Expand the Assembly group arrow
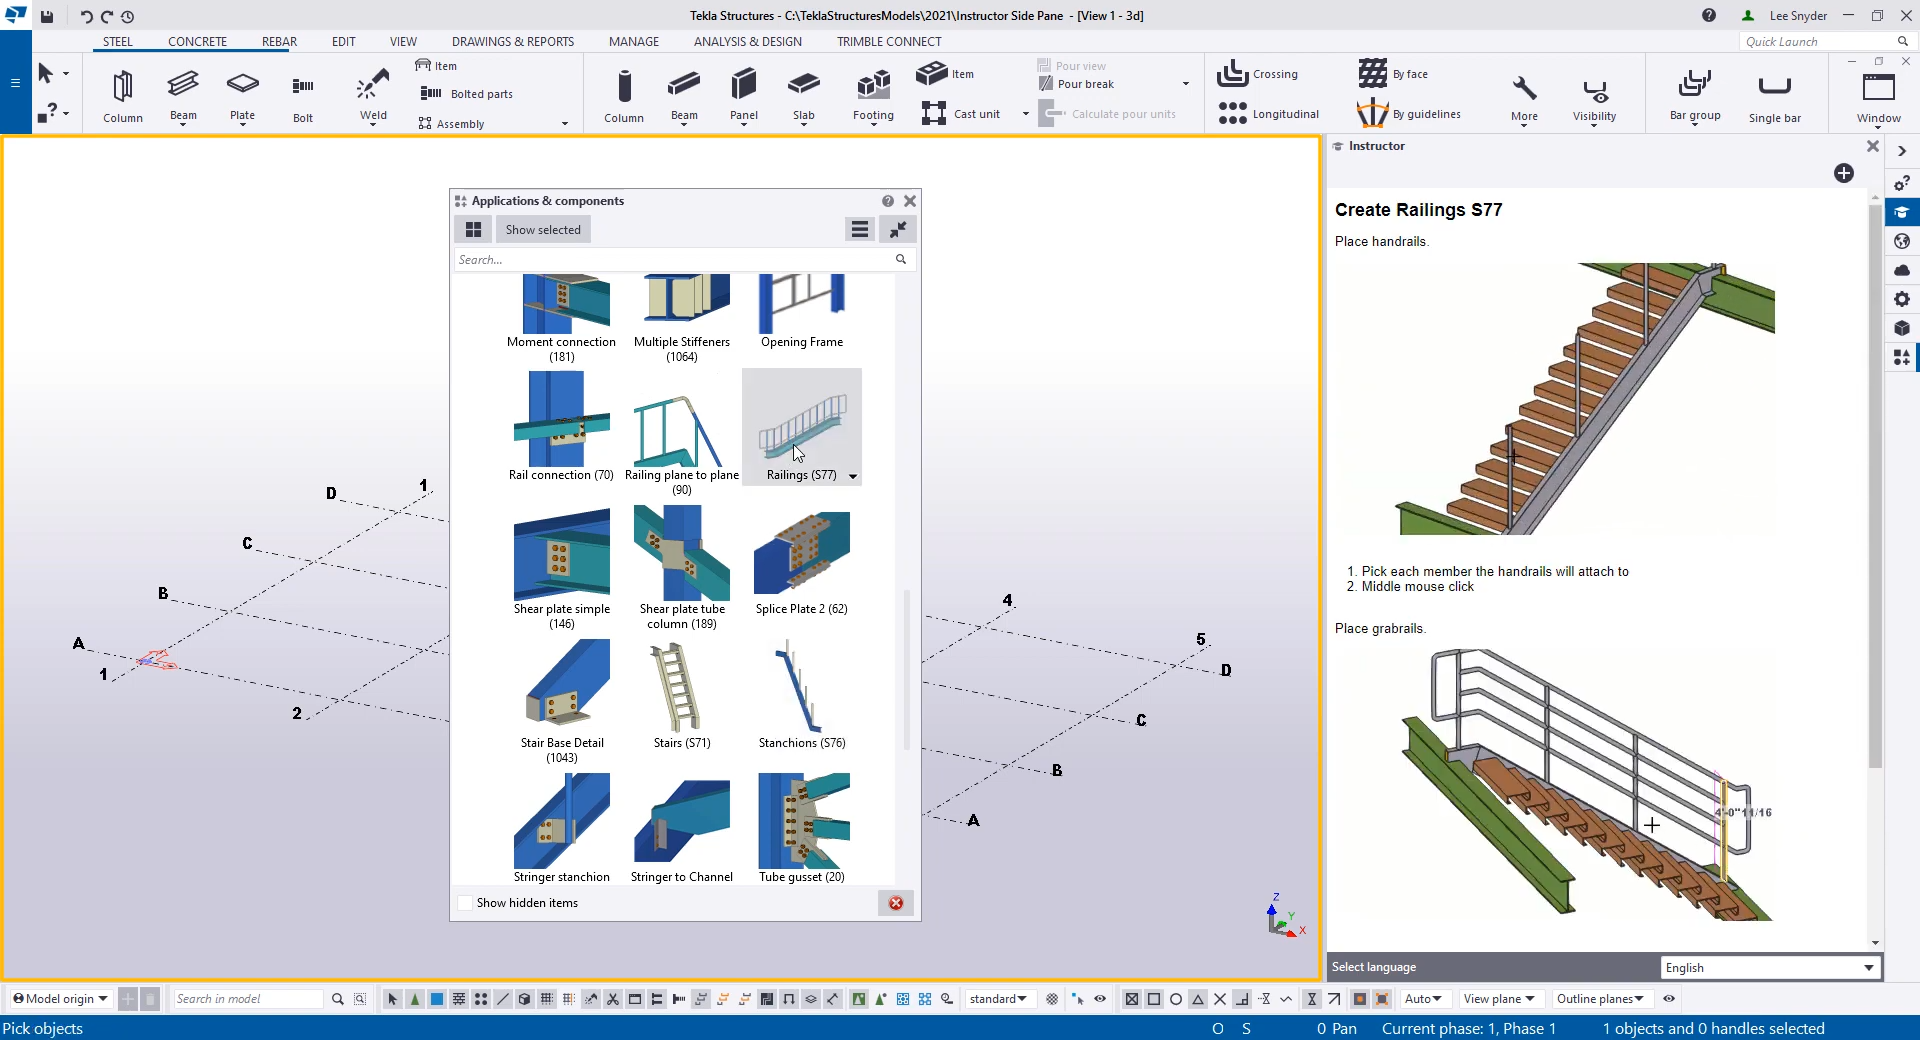 pyautogui.click(x=565, y=124)
